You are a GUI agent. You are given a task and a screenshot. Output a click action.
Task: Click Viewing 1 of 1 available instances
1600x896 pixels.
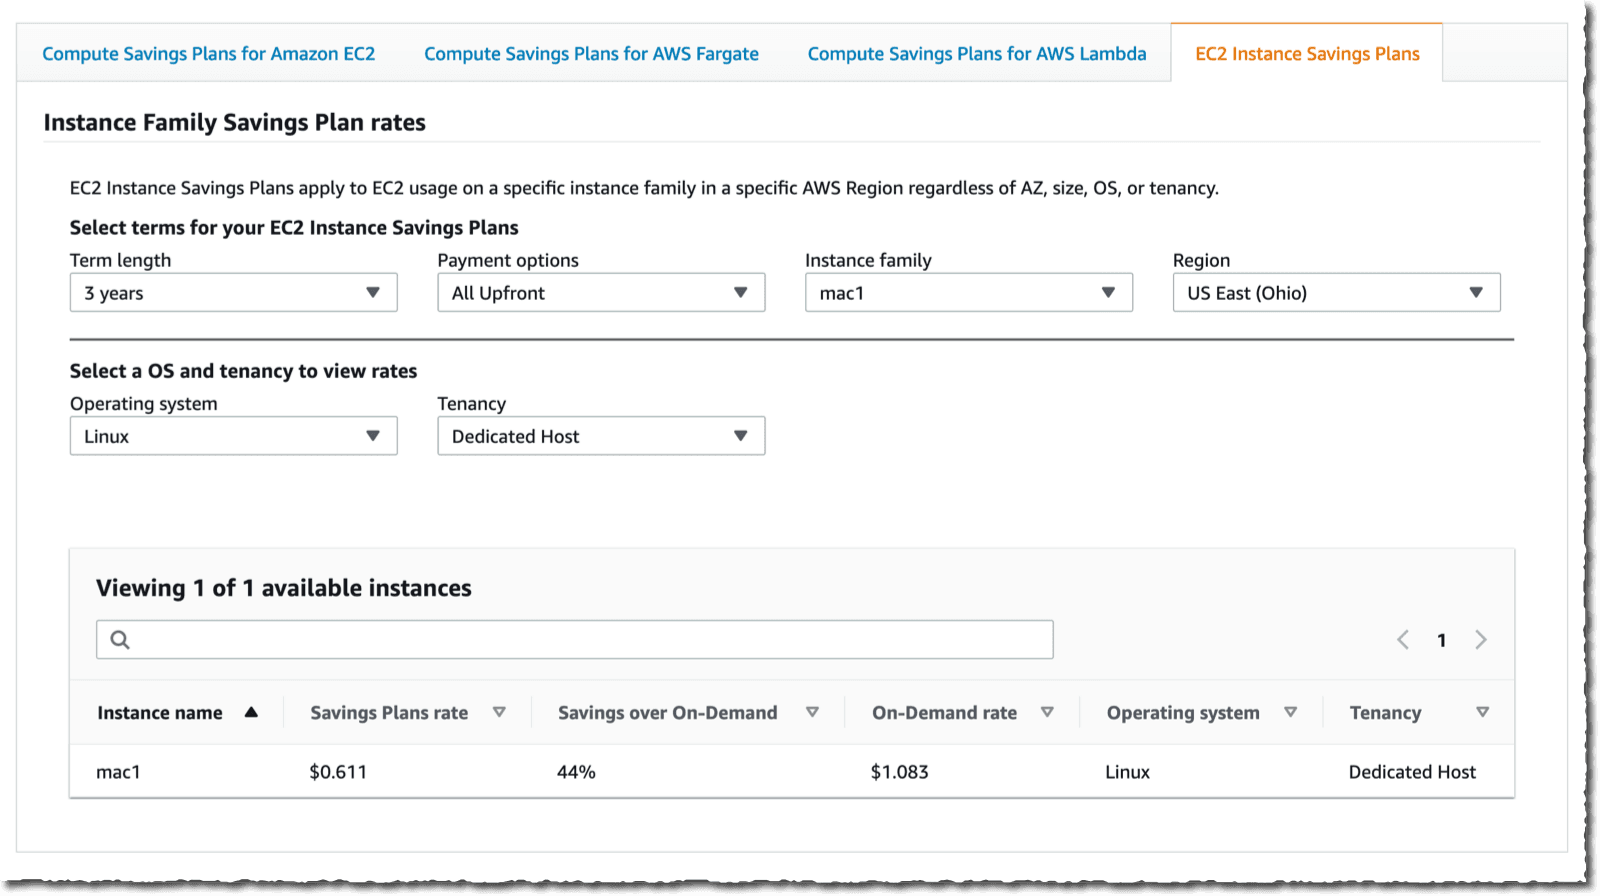pyautogui.click(x=284, y=588)
